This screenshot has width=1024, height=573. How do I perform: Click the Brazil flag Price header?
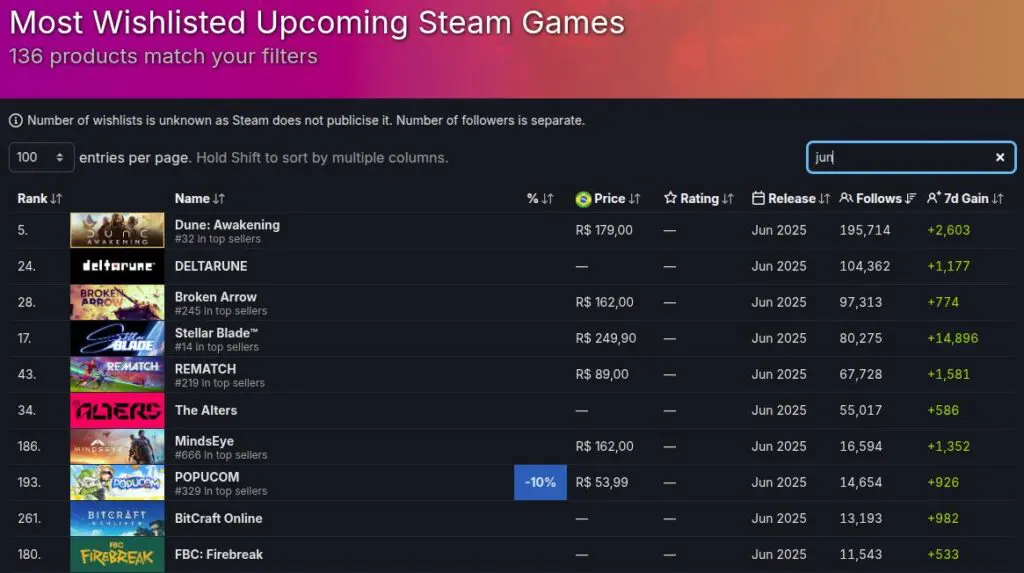click(607, 199)
